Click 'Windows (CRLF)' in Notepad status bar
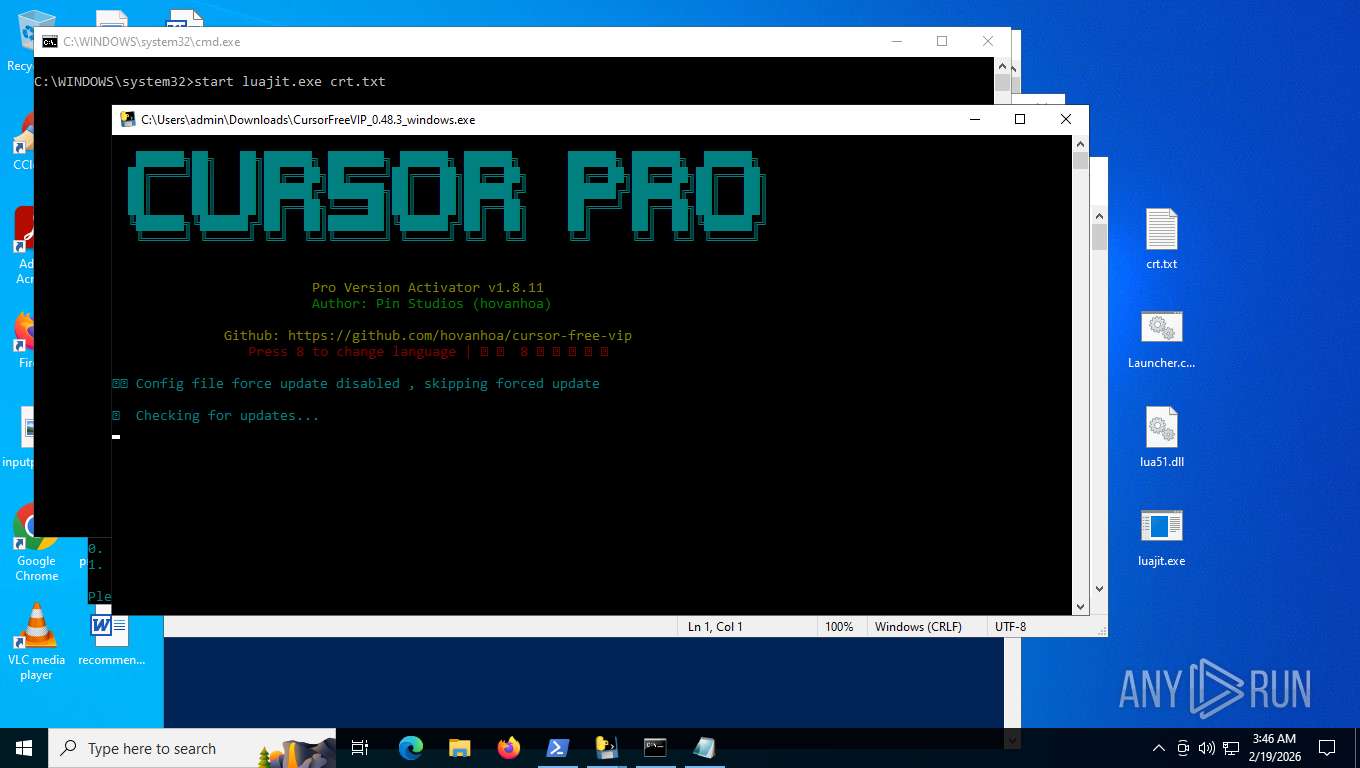1360x768 pixels. click(x=918, y=627)
